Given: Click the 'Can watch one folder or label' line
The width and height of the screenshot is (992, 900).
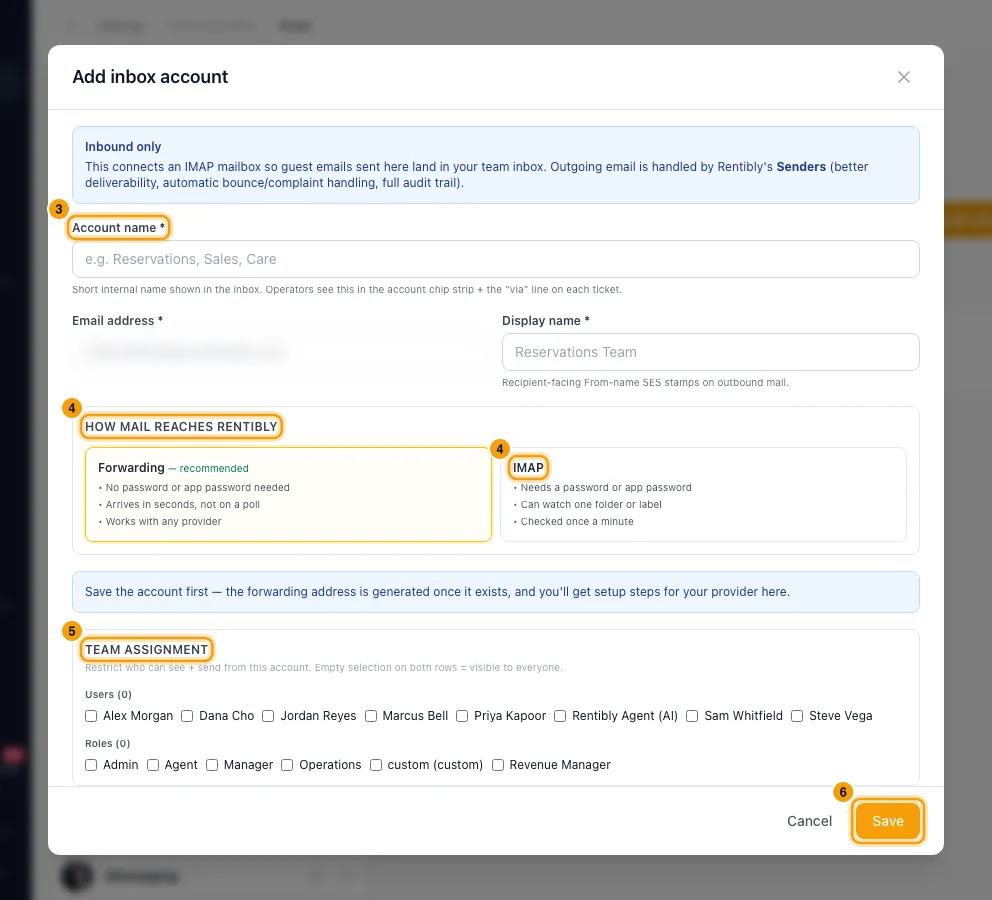Looking at the screenshot, I should click(x=591, y=505).
